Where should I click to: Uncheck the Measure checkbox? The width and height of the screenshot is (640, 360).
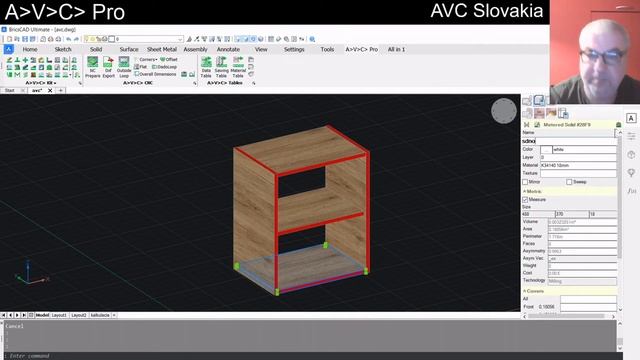click(x=525, y=200)
